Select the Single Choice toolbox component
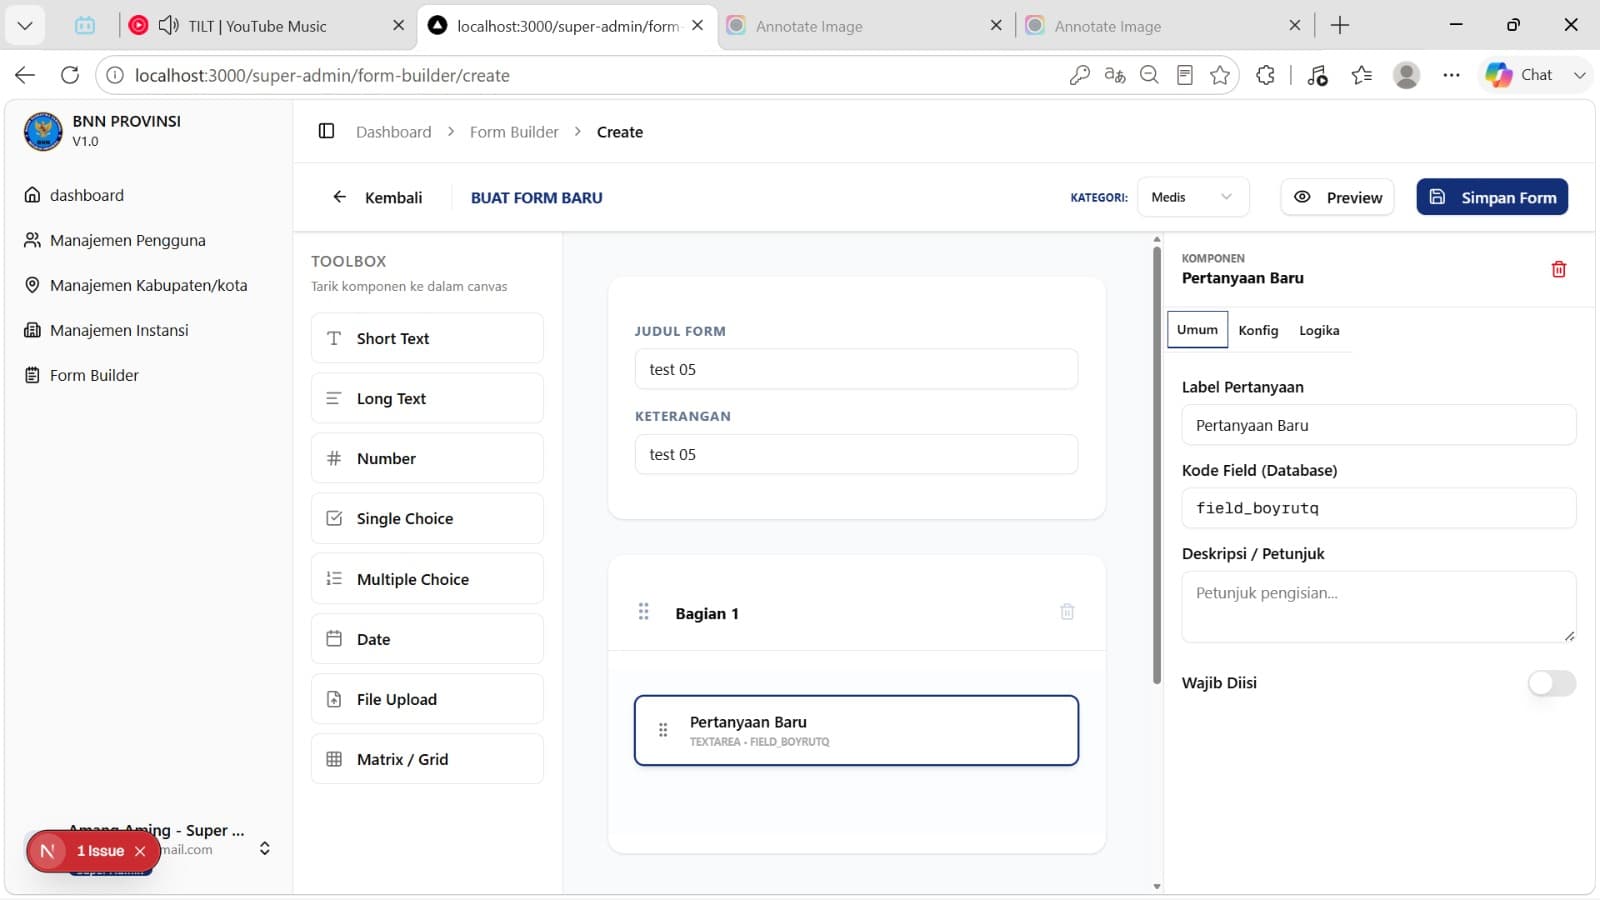The height and width of the screenshot is (900, 1600). click(x=427, y=518)
